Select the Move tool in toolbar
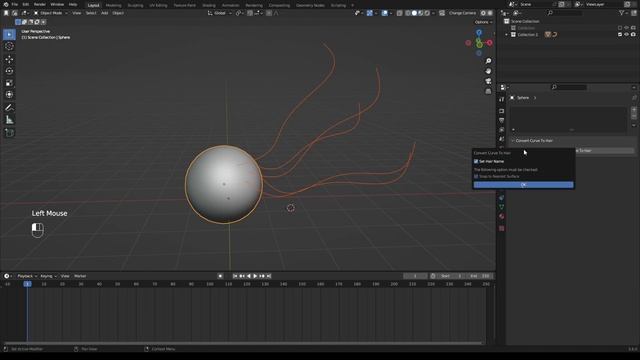640x360 pixels. (9, 60)
